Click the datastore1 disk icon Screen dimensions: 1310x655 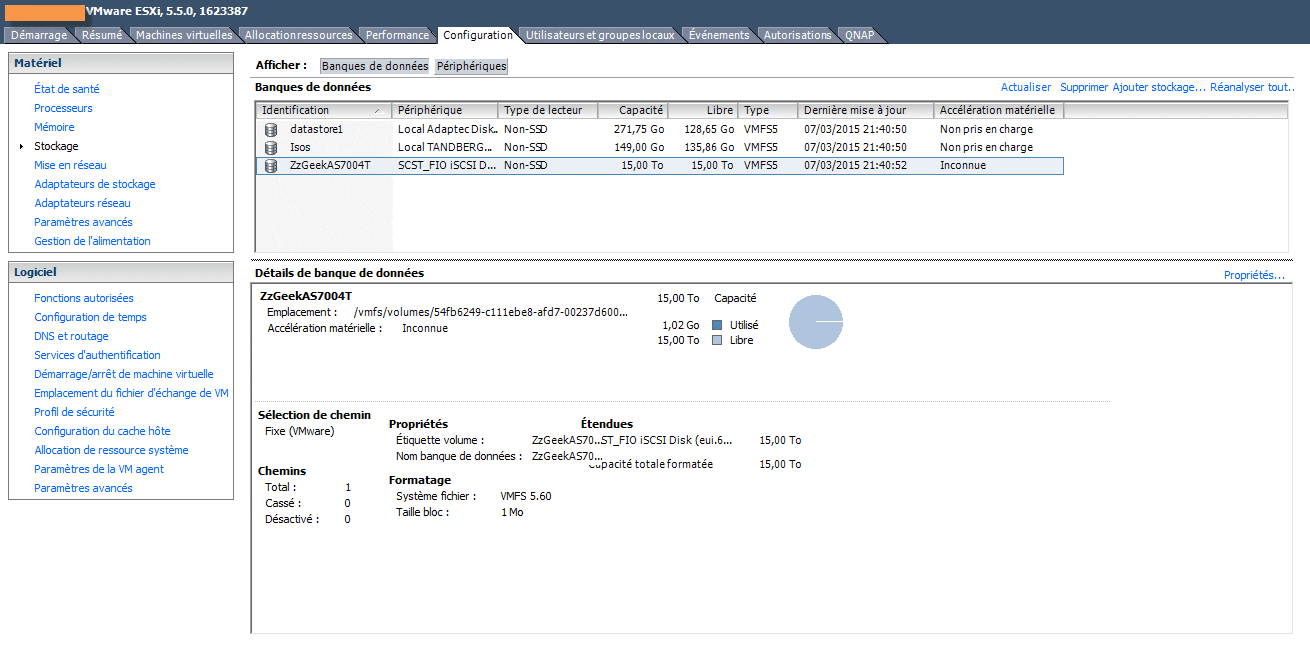[271, 129]
